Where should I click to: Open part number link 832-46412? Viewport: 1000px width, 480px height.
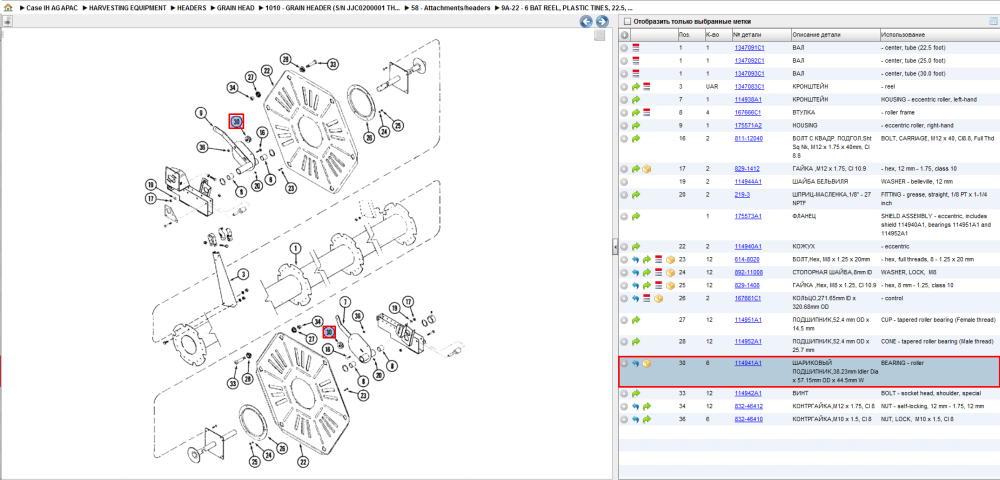pyautogui.click(x=749, y=407)
